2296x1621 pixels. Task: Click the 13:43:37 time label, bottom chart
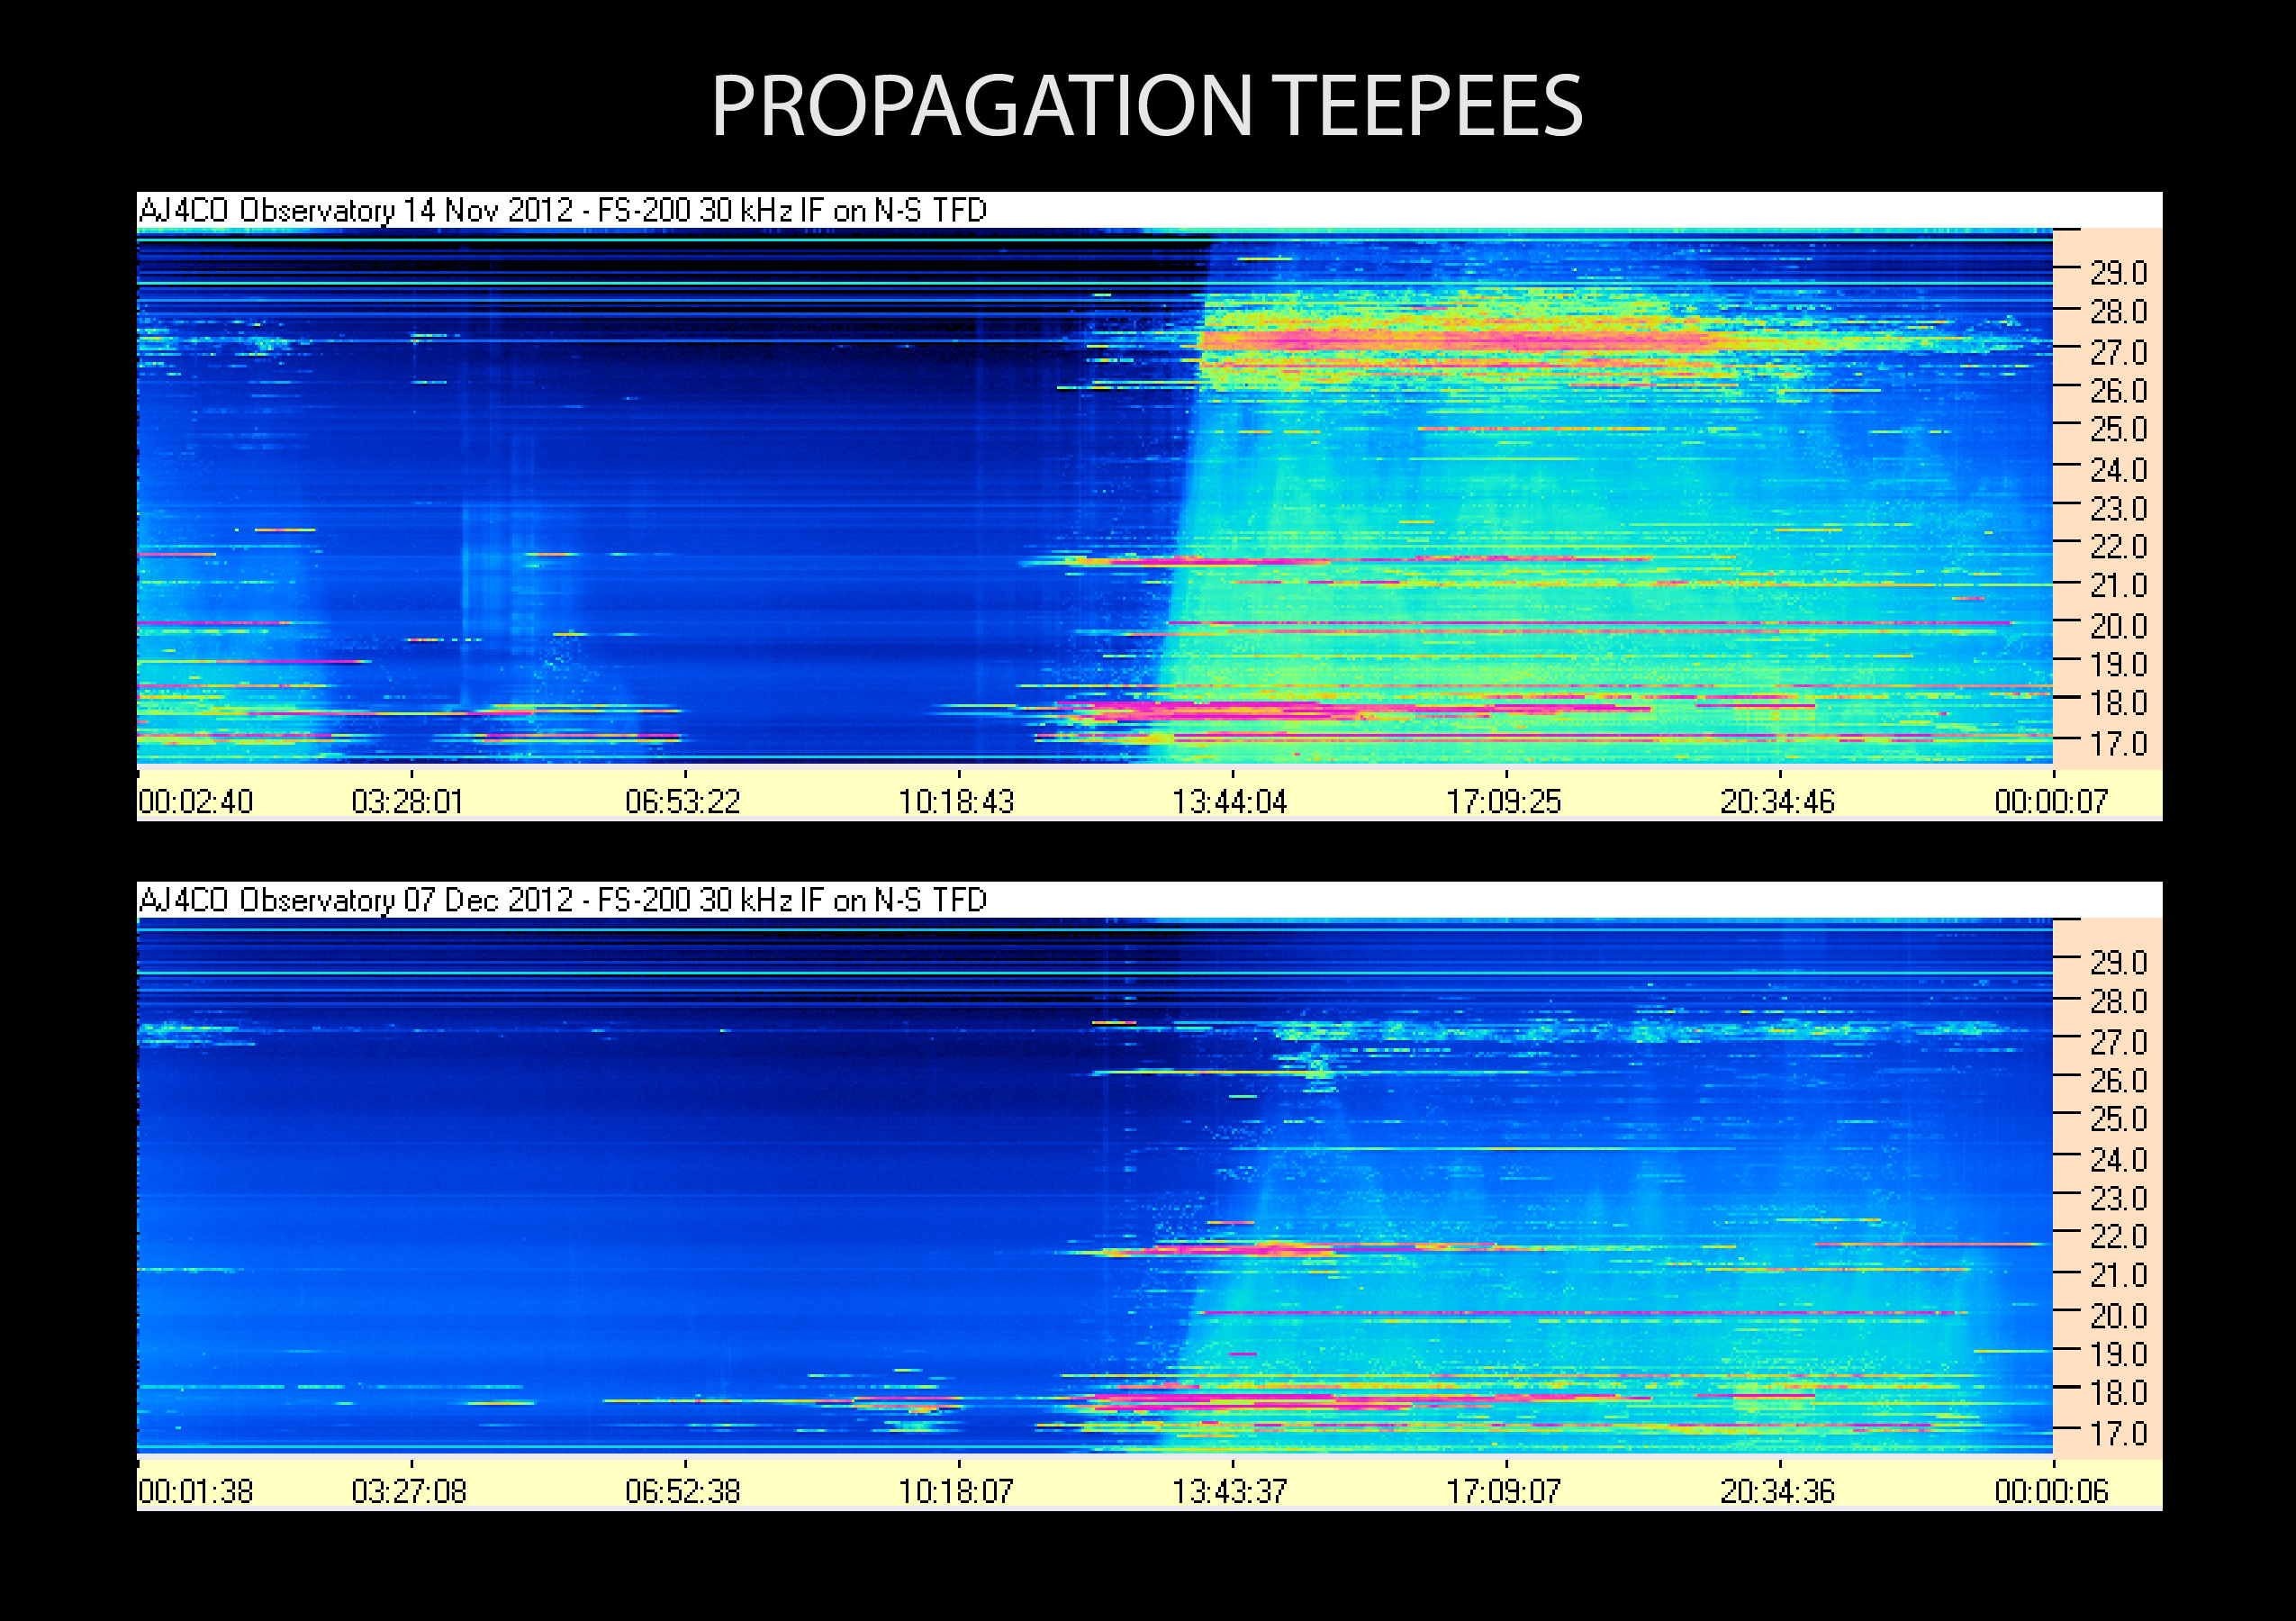(1229, 1492)
